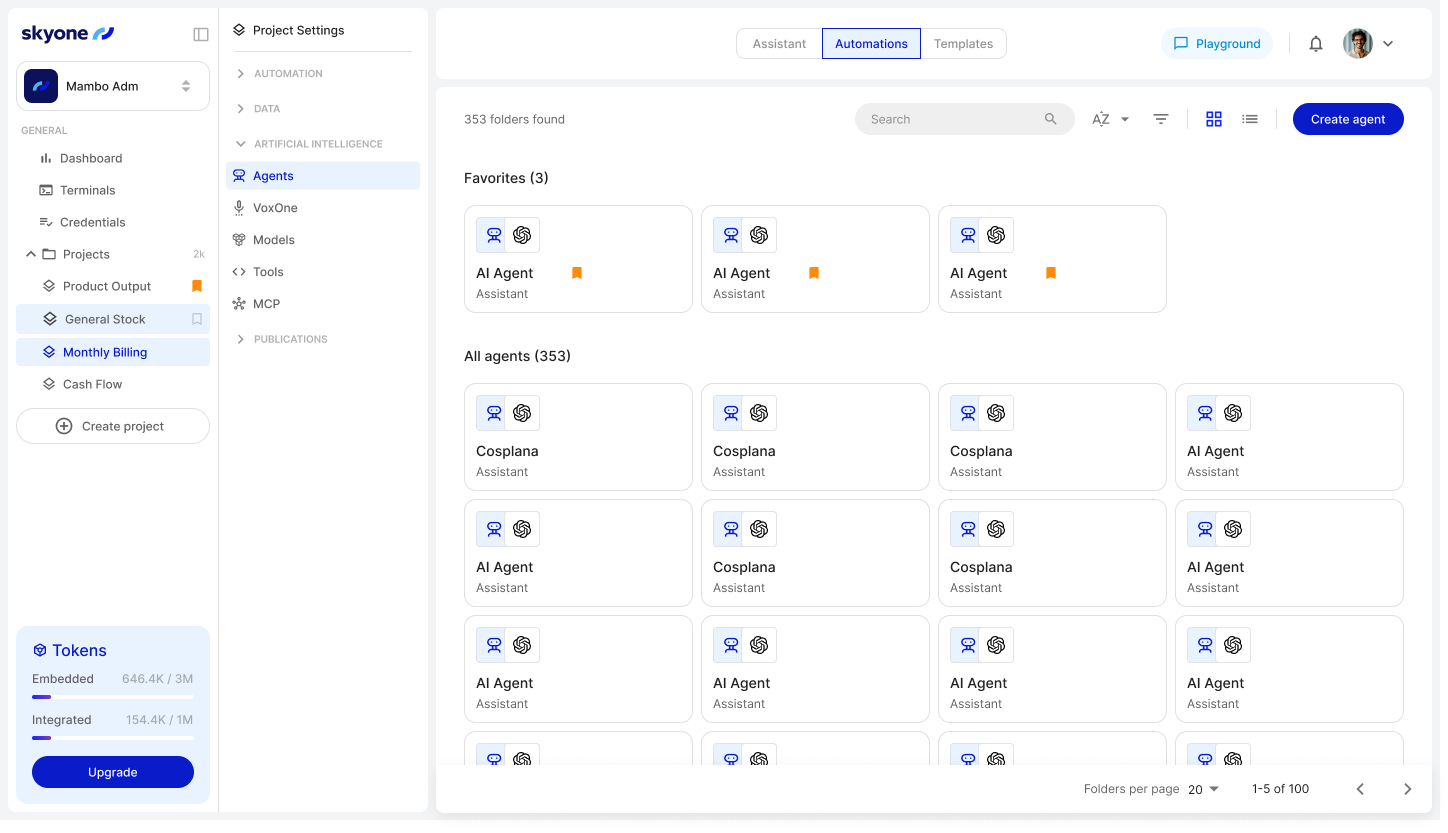Click the Create agent button
The image size is (1448, 833).
(1348, 119)
